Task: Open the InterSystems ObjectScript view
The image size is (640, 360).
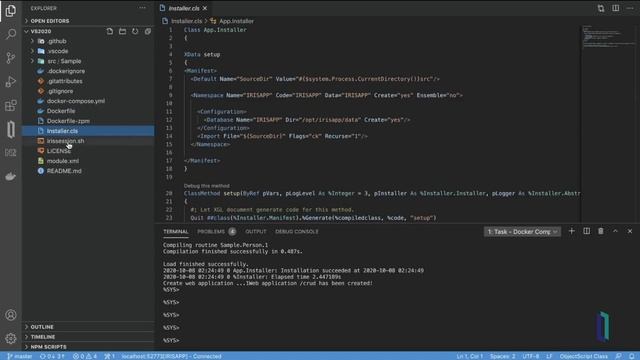Action: 11,129
